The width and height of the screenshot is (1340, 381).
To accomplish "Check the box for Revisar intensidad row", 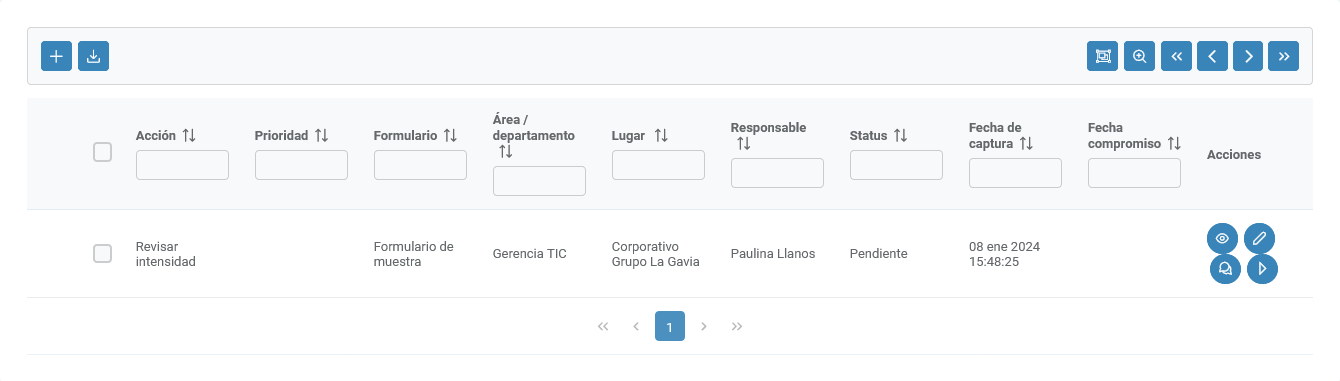I will pyautogui.click(x=102, y=253).
